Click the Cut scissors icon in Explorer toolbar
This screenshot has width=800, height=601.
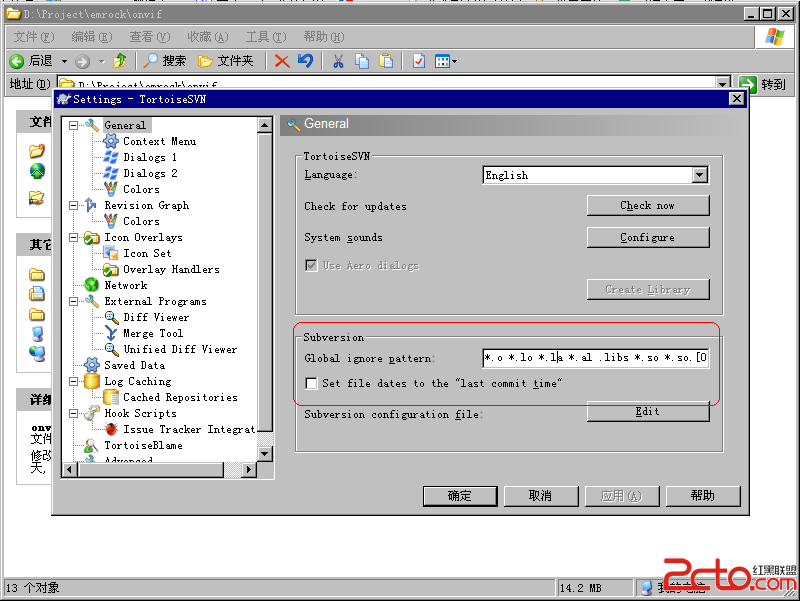pos(338,61)
